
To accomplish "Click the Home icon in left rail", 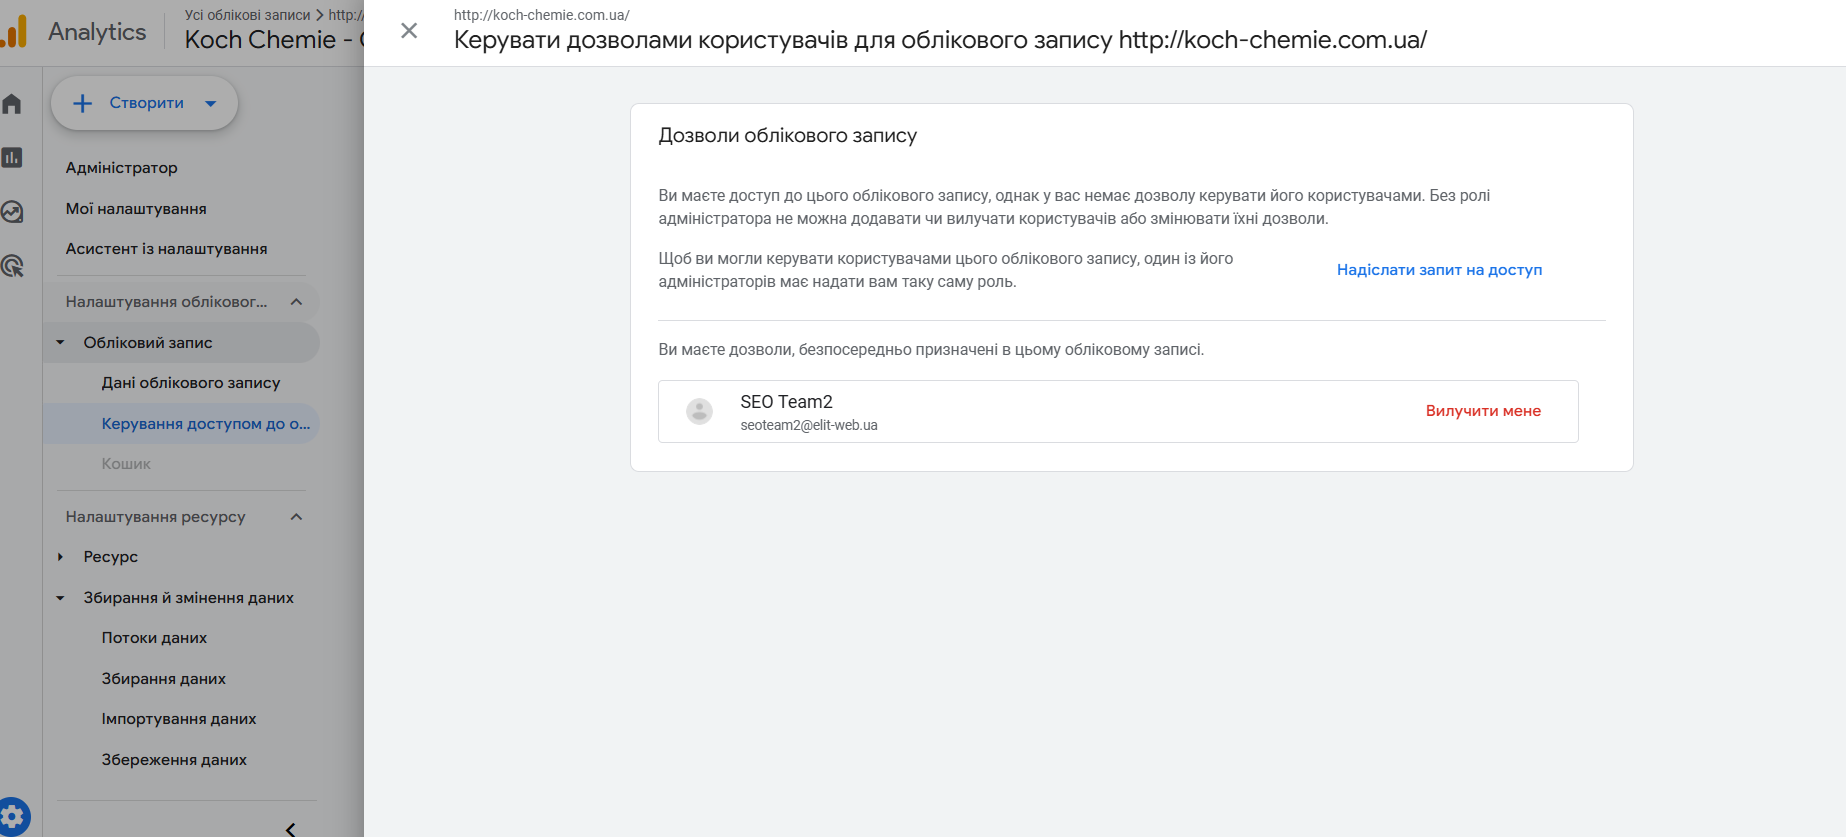I will click(x=12, y=104).
